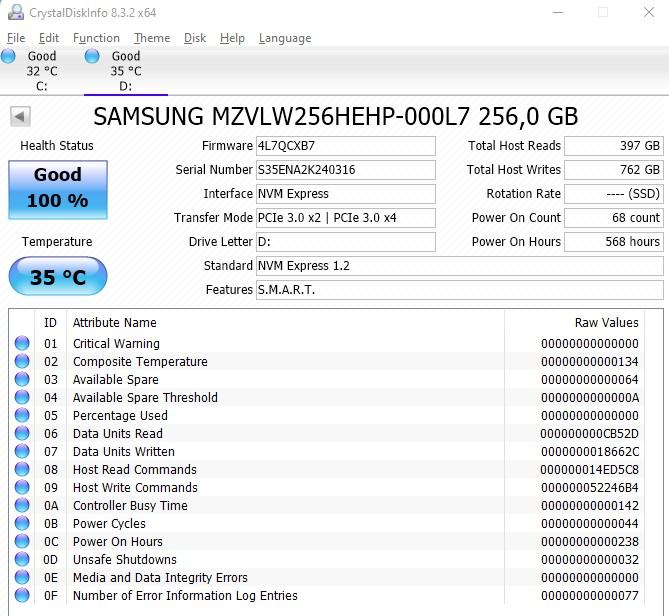Click the Drive Letter field D:
Screen dimensions: 669x616
click(346, 242)
